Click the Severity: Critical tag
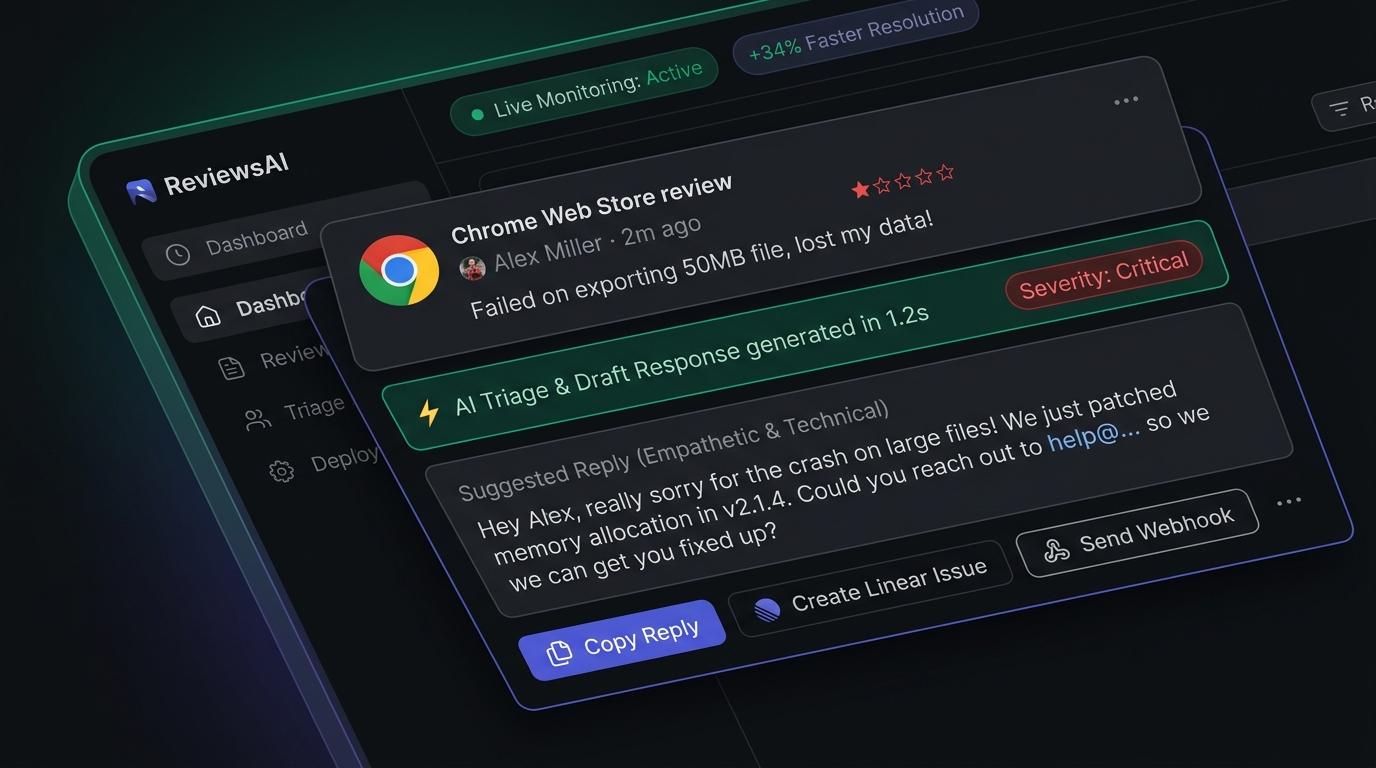 1104,276
